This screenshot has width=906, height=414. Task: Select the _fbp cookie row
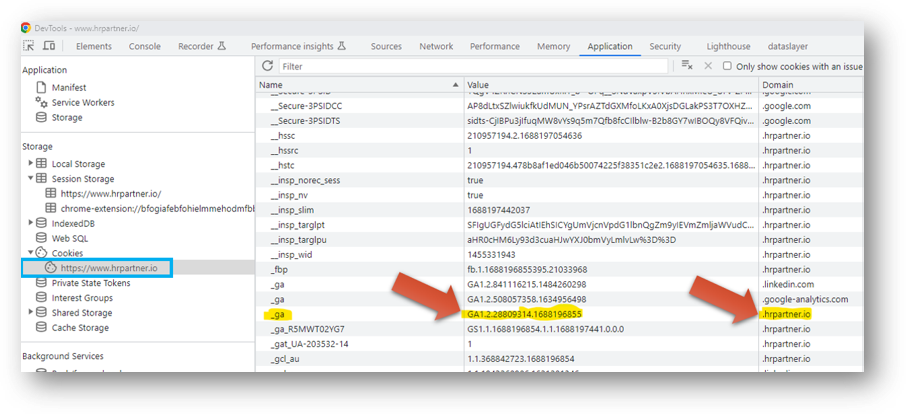(x=560, y=270)
